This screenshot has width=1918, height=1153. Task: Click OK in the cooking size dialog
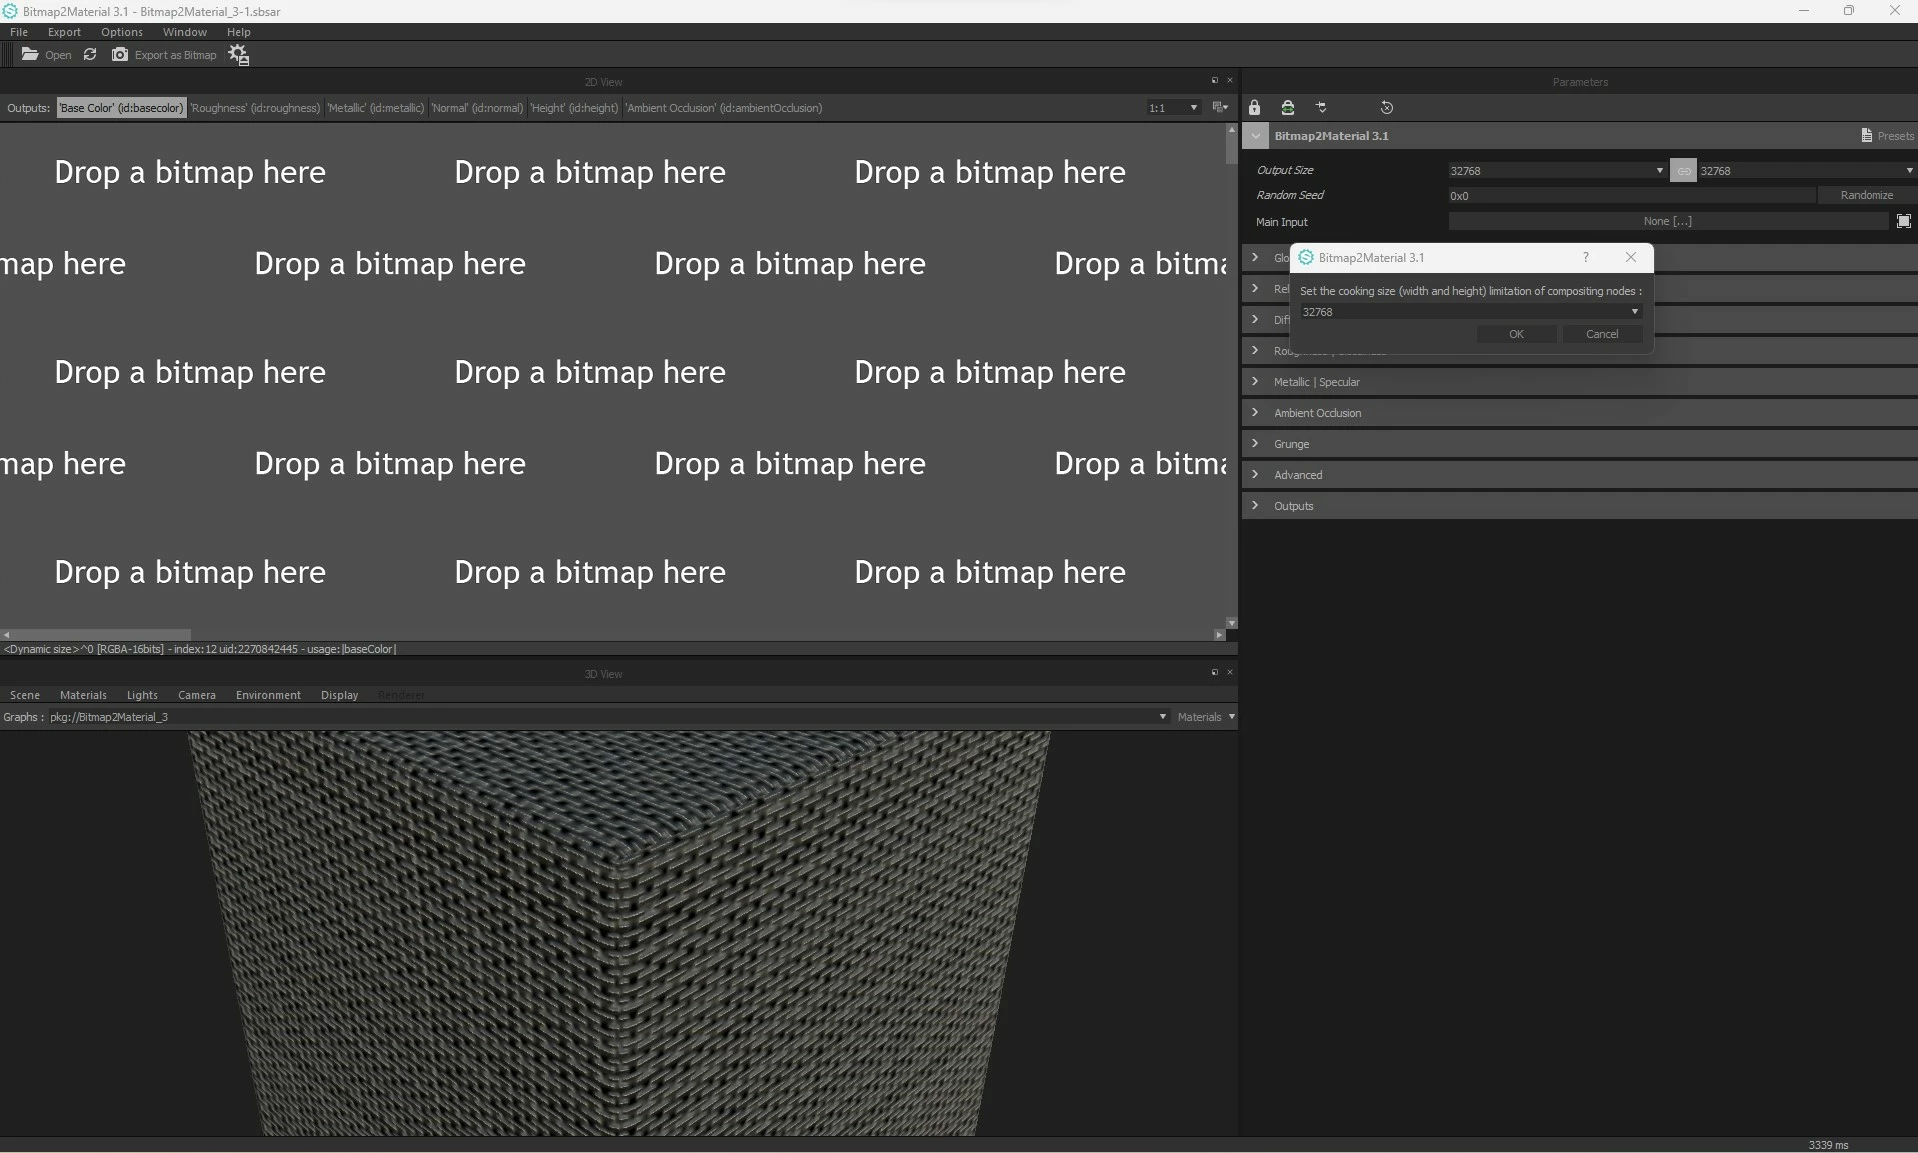tap(1516, 334)
